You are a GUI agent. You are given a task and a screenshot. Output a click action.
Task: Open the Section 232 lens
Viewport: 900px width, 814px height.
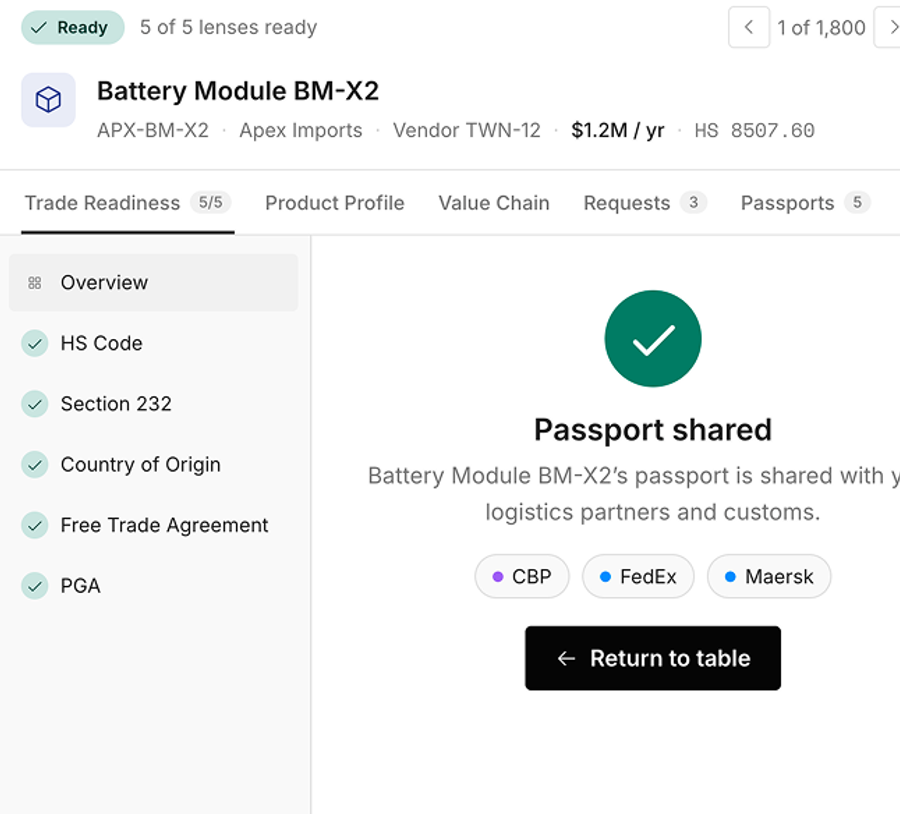pos(153,404)
